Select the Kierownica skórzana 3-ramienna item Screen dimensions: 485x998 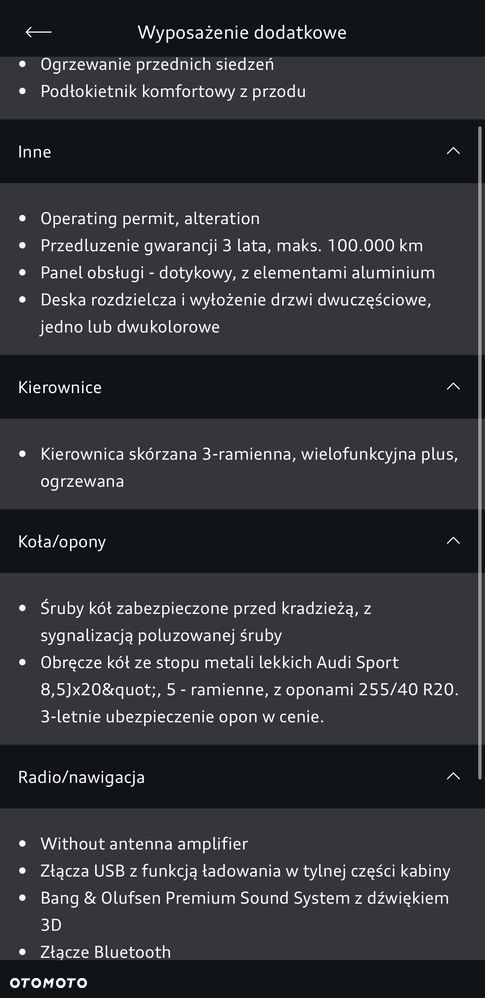pyautogui.click(x=250, y=468)
